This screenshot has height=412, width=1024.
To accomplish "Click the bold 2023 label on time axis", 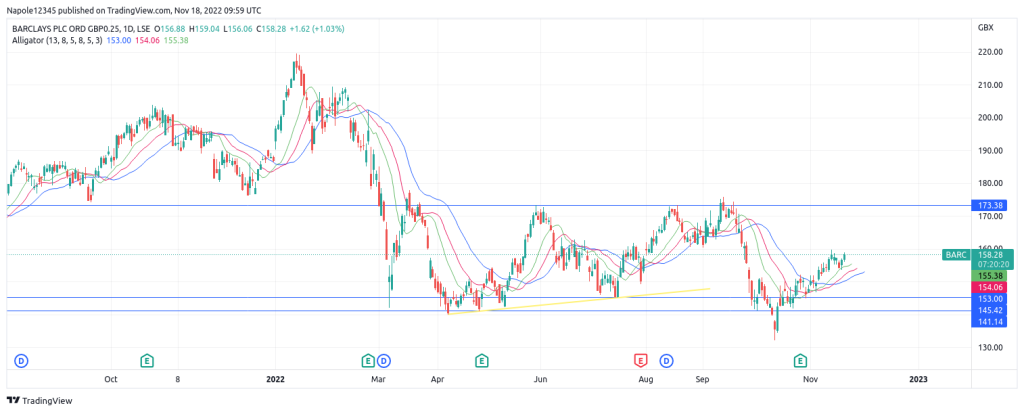I will [918, 379].
